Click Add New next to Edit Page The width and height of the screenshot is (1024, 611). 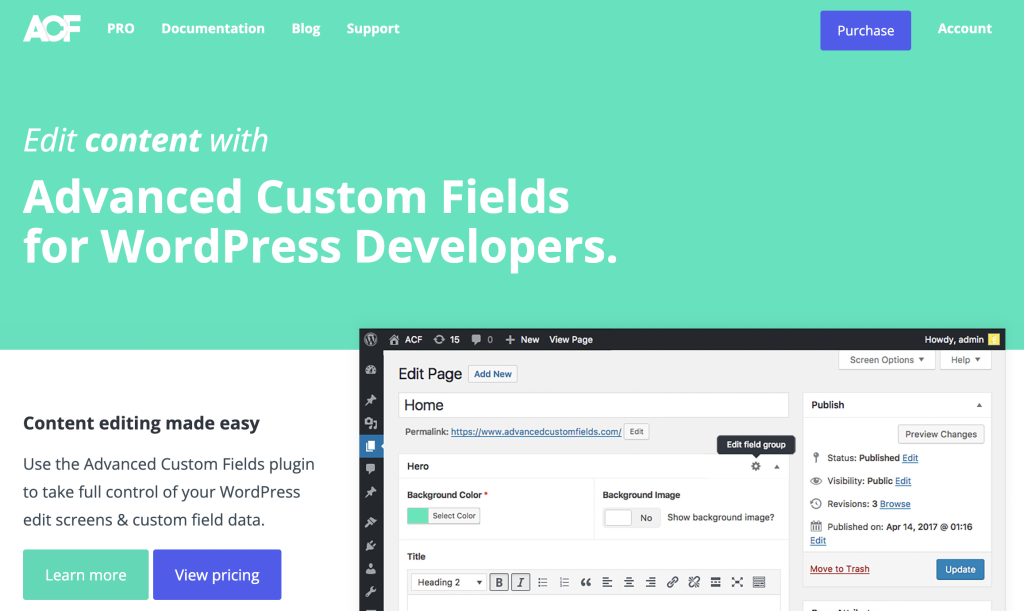(492, 374)
